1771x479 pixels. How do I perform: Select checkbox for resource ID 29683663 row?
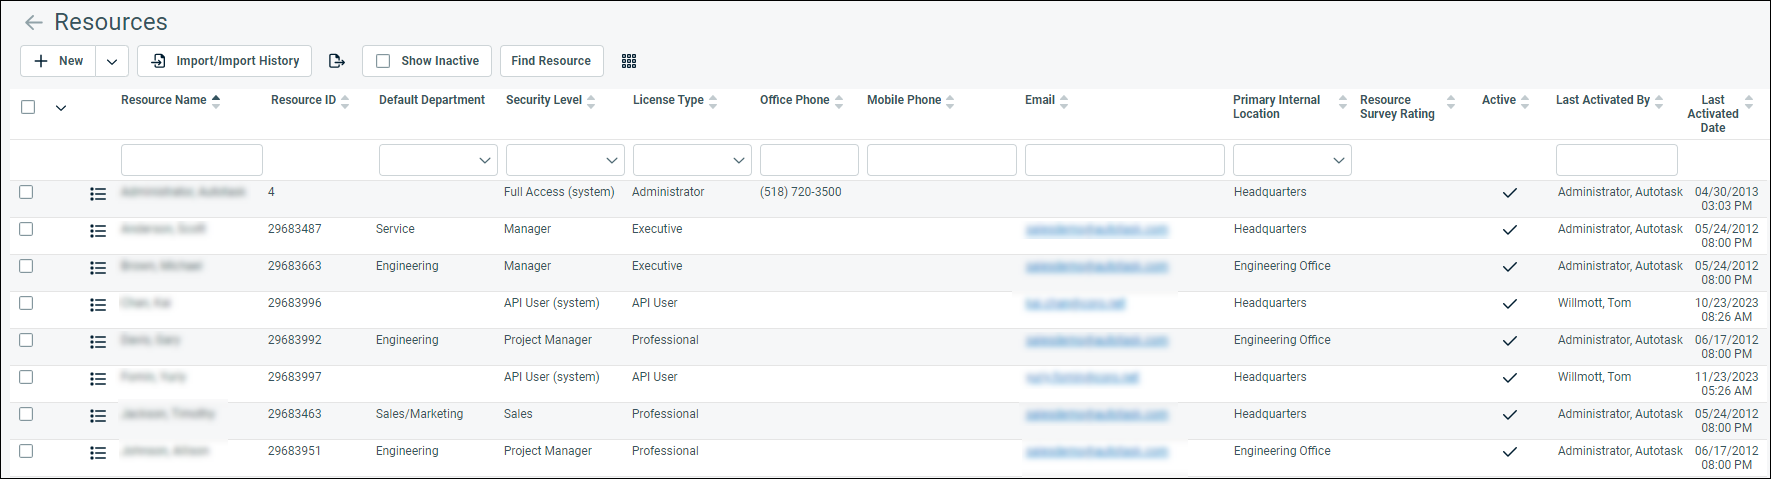coord(26,266)
